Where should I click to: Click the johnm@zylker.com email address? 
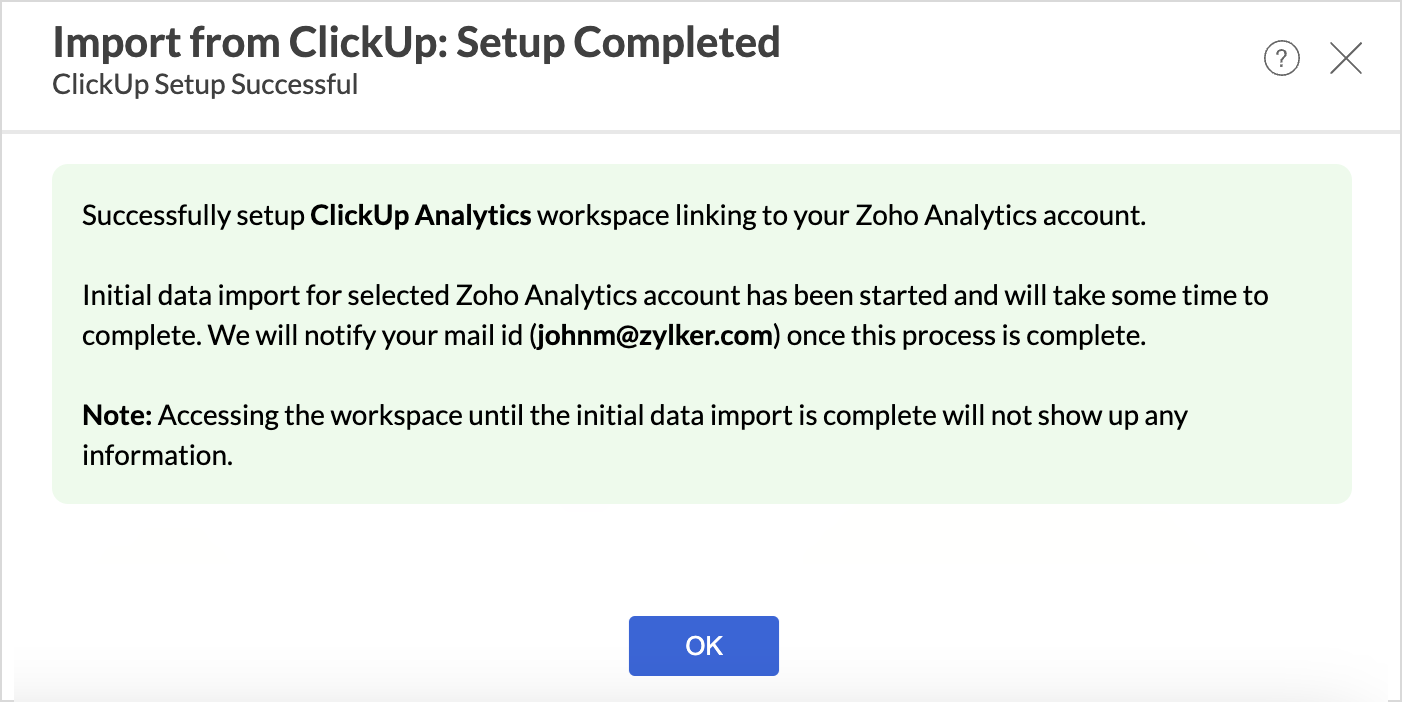click(x=656, y=336)
